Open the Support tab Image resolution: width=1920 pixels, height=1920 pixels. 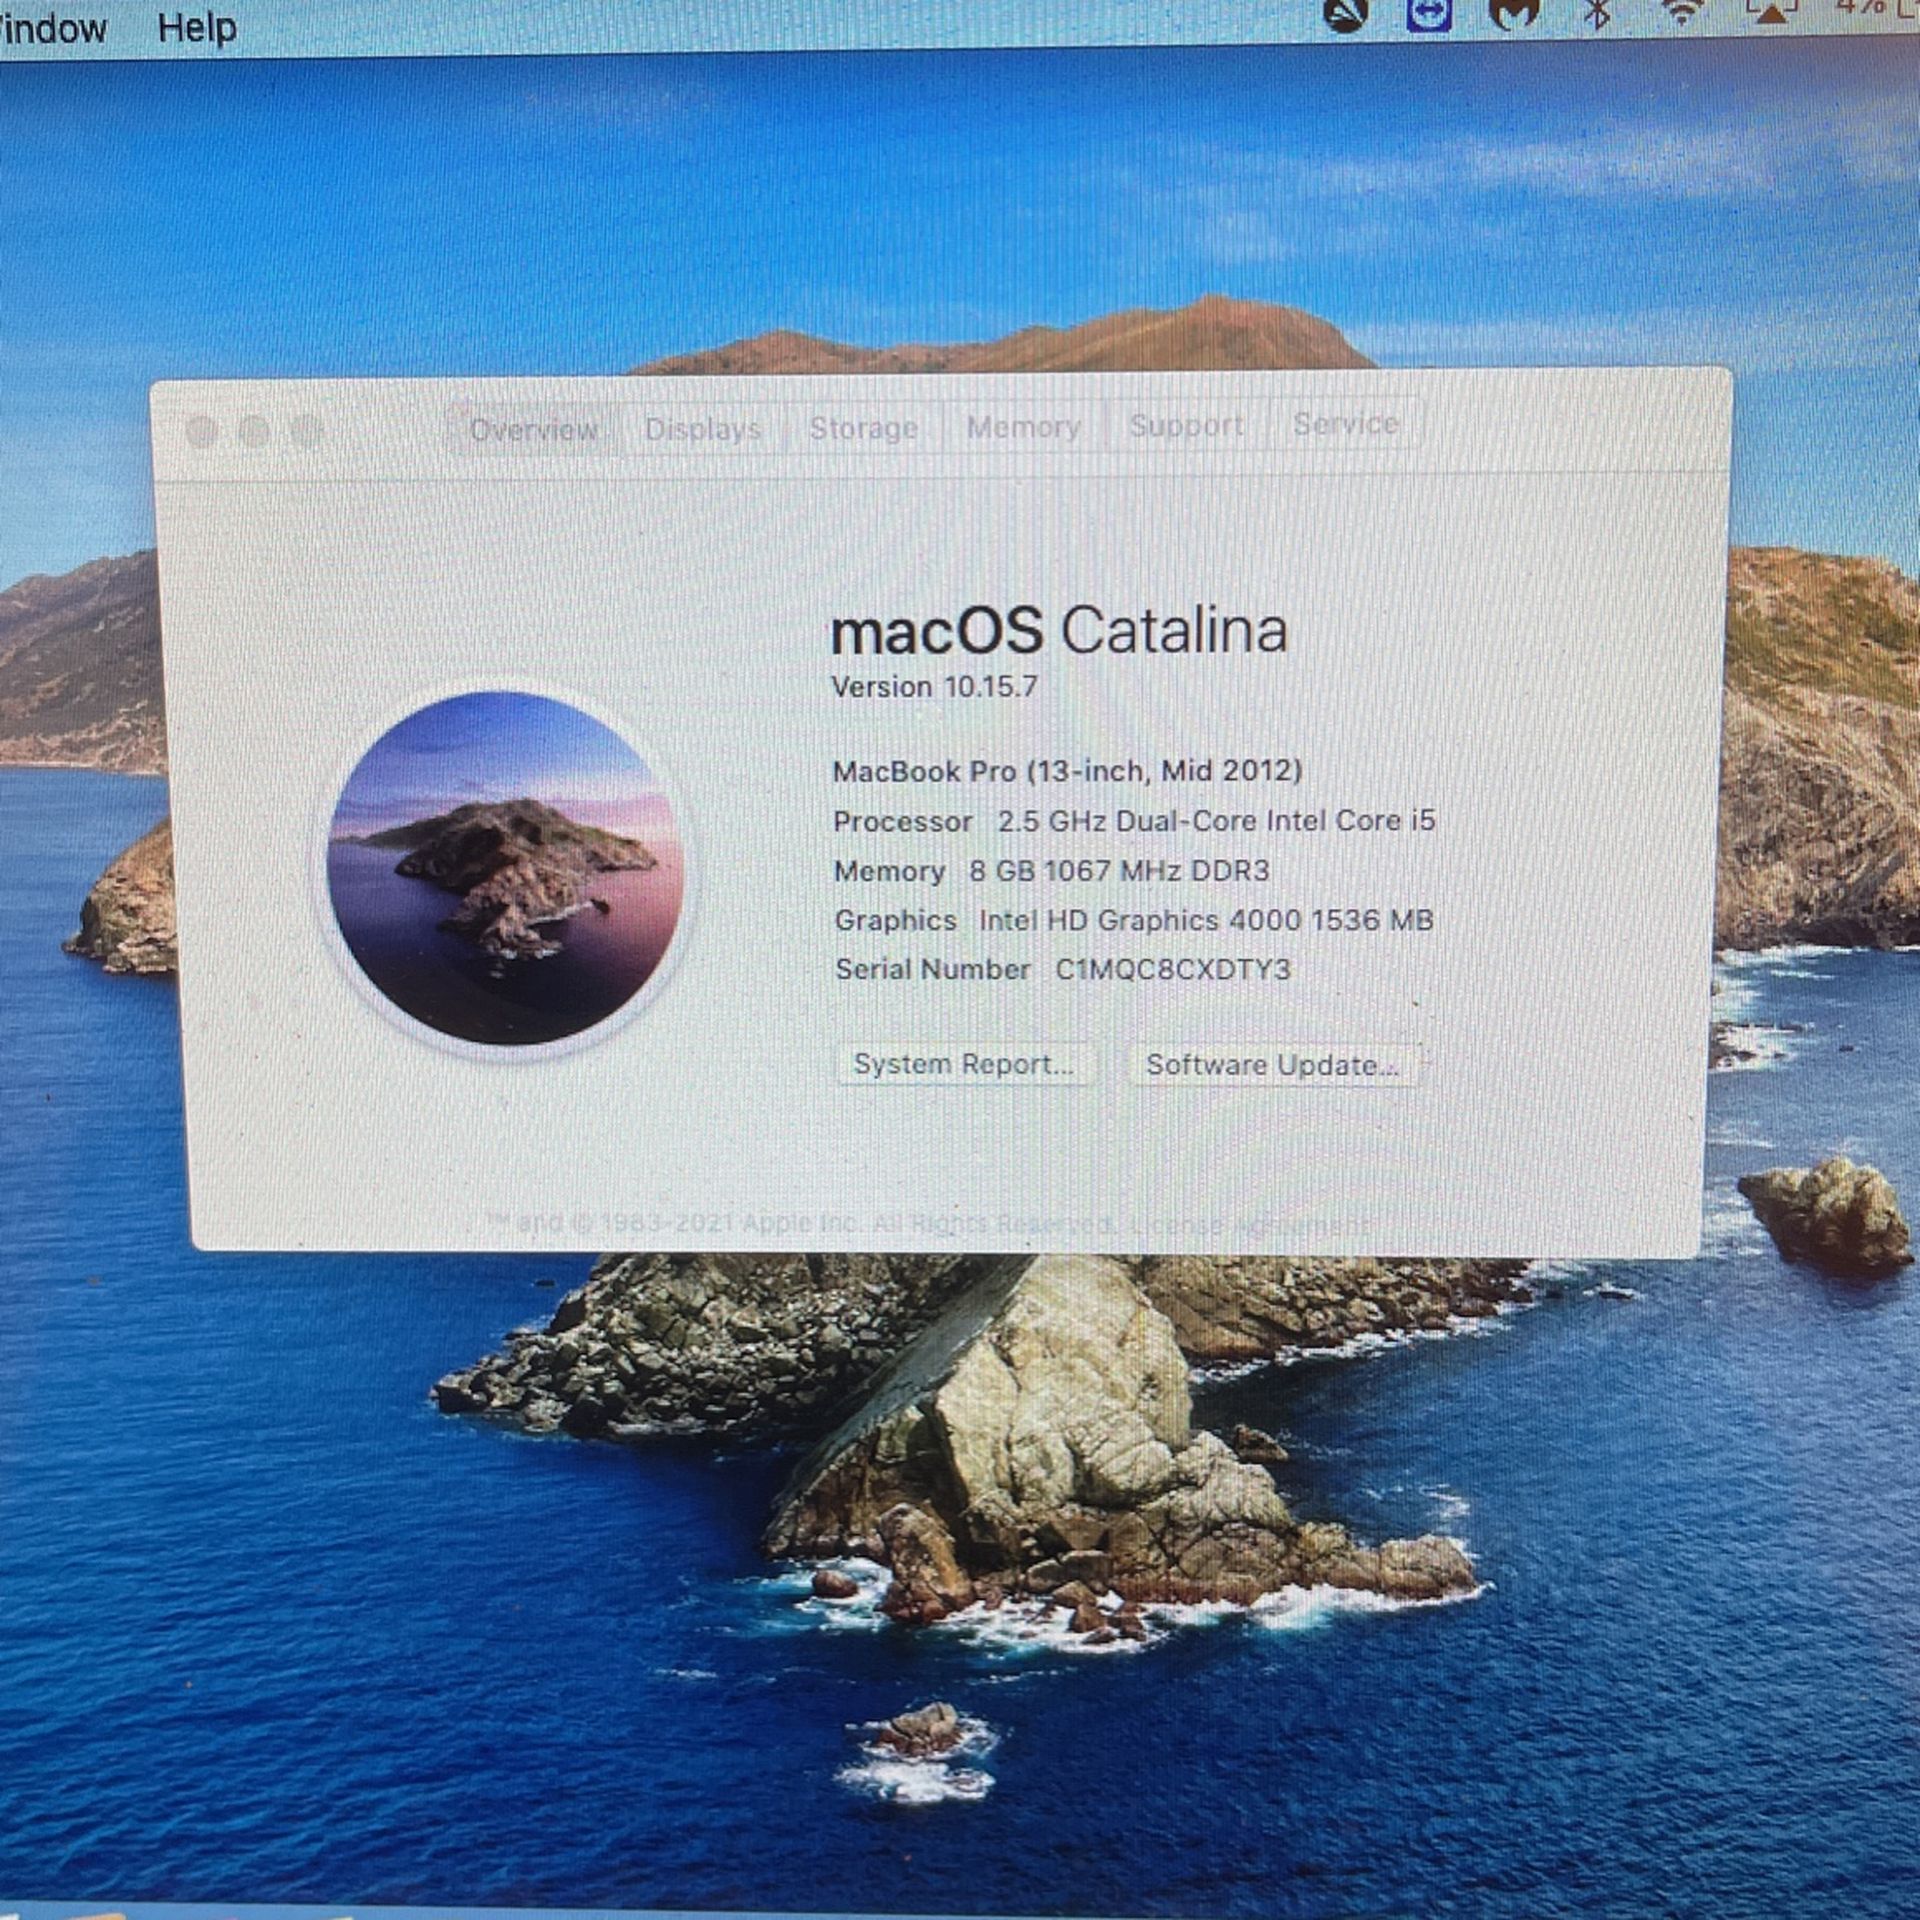click(1186, 425)
